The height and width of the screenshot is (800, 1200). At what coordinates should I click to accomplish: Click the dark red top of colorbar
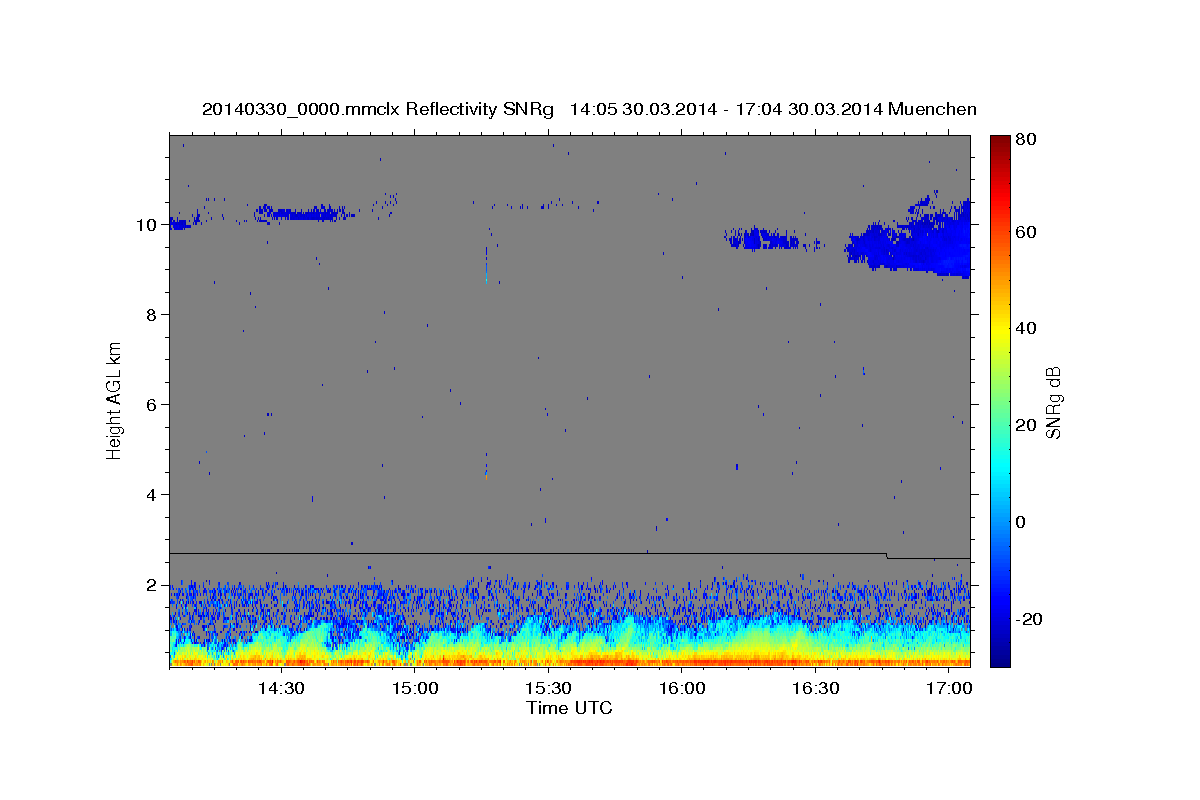pos(1000,143)
